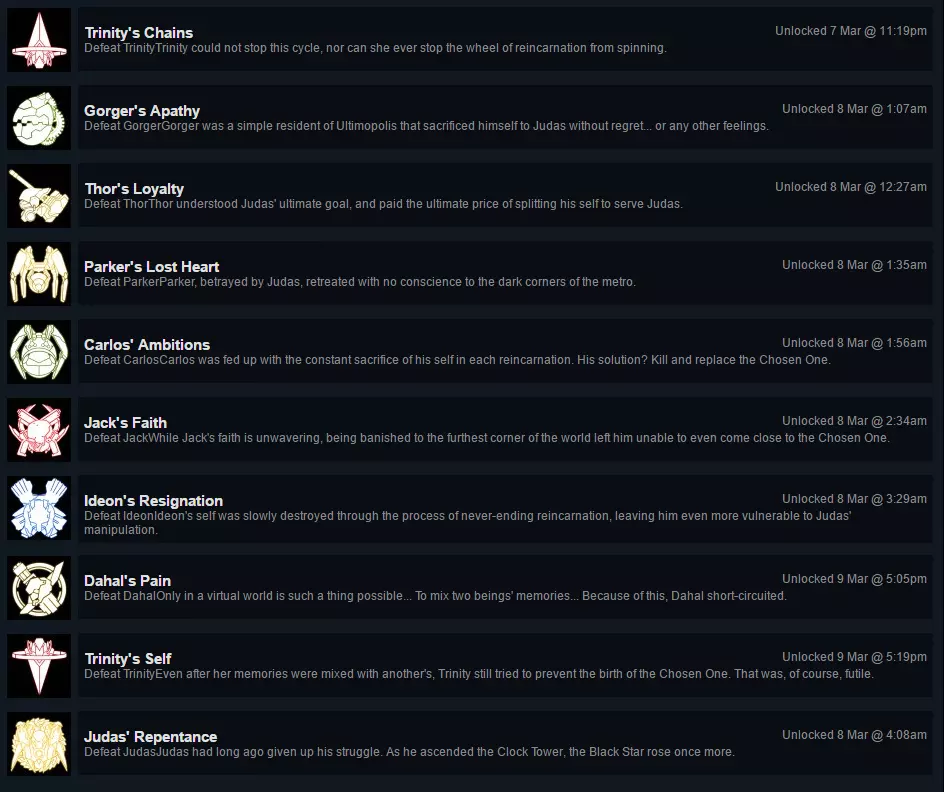
Task: Click the Trinity's Chains achievement icon
Action: coord(39,40)
